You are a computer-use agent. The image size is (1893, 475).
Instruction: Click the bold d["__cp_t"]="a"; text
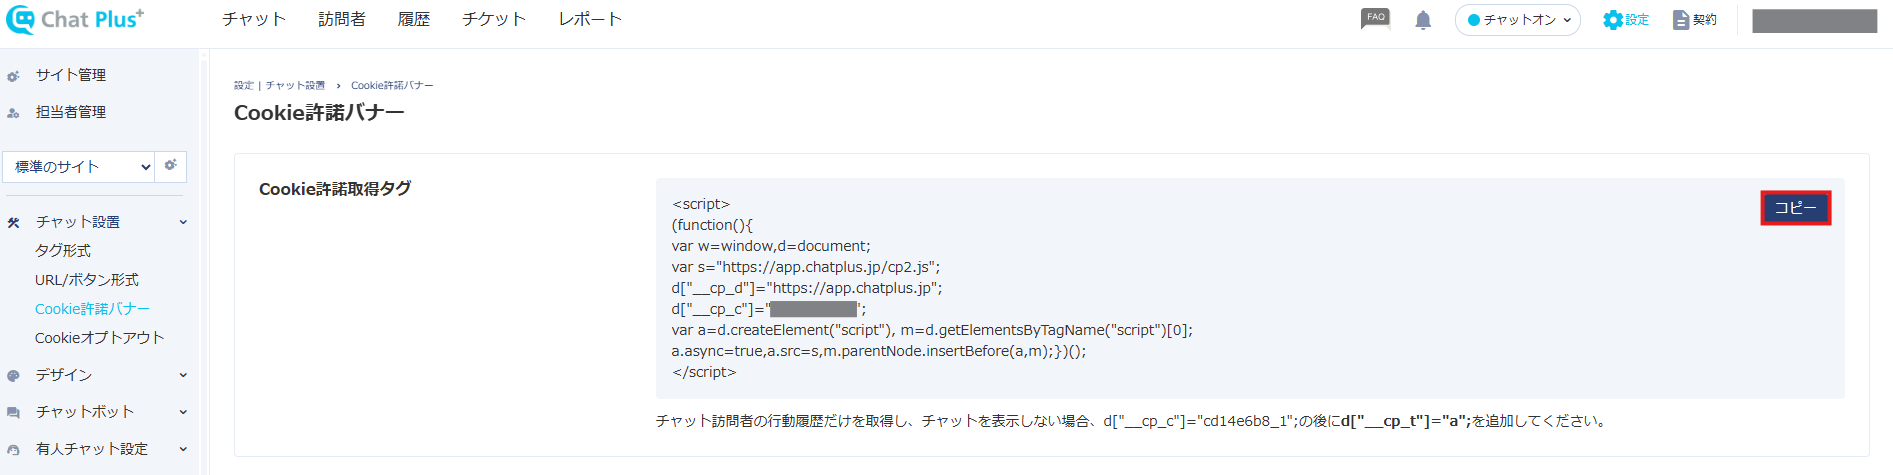[x=1406, y=421]
